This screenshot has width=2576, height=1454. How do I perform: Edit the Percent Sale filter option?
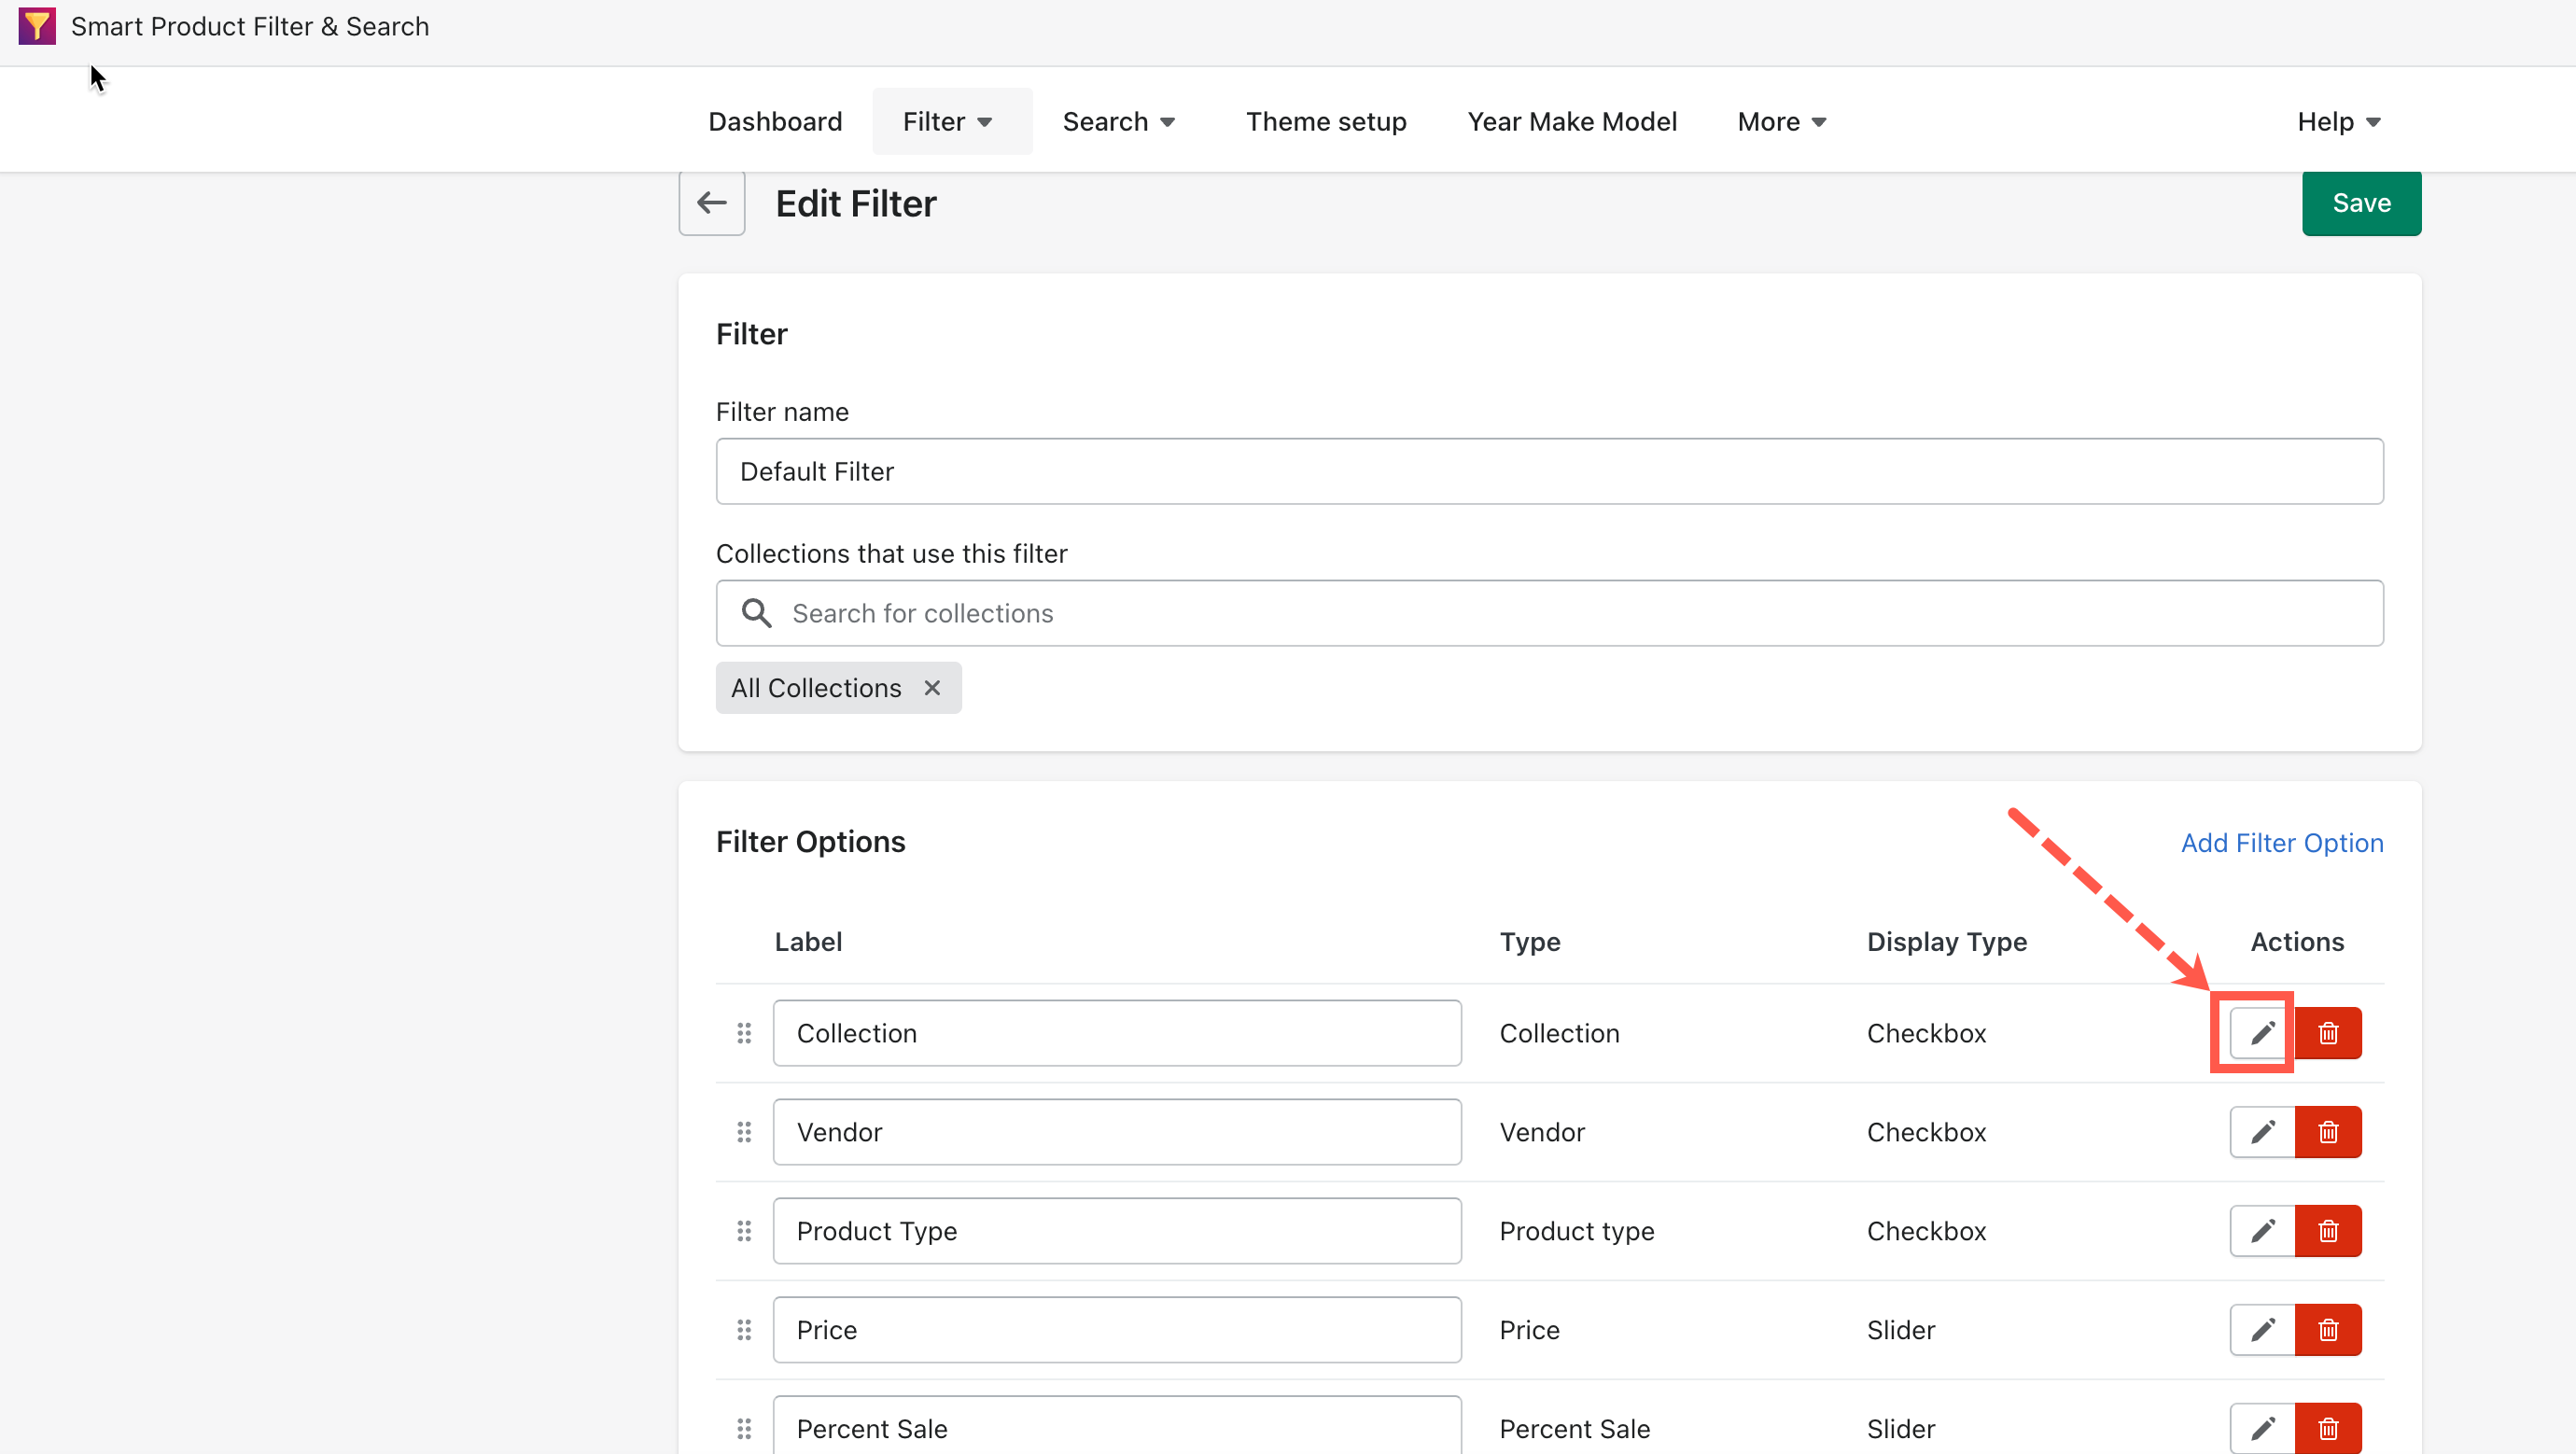tap(2261, 1428)
